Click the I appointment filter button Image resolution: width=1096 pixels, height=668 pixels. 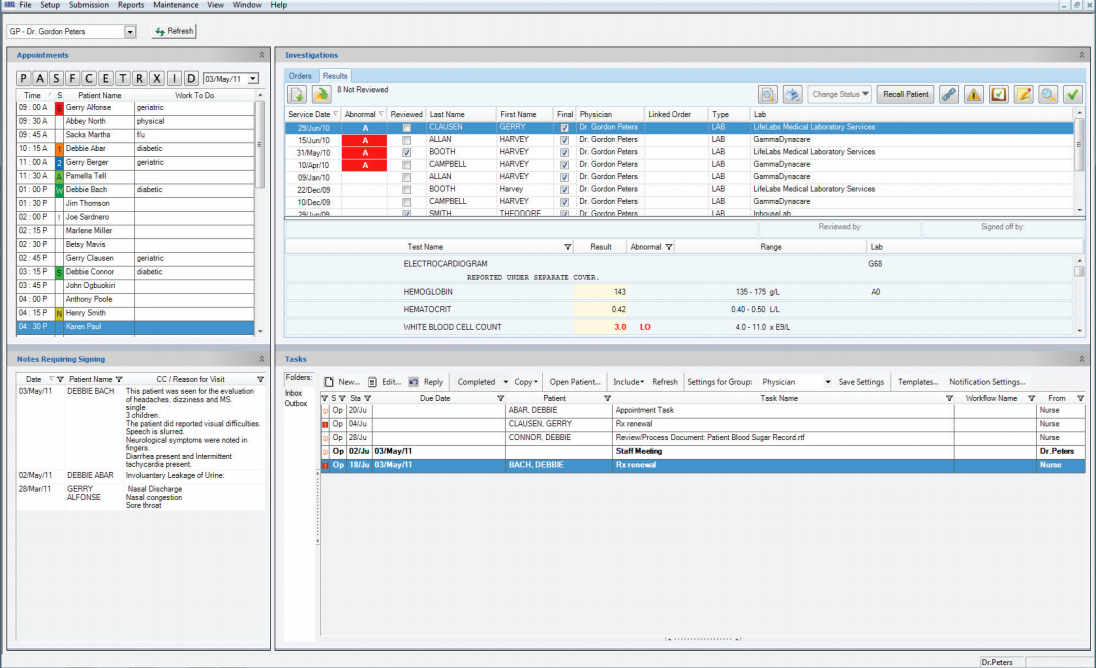(x=174, y=78)
